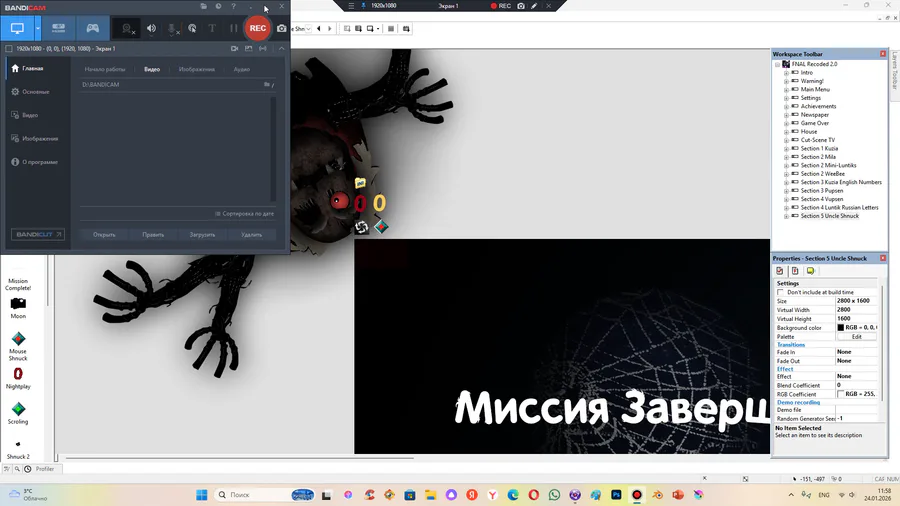Viewport: 900px width, 506px height.
Task: Open О программе in Bandicam sidebar
Action: click(x=34, y=162)
